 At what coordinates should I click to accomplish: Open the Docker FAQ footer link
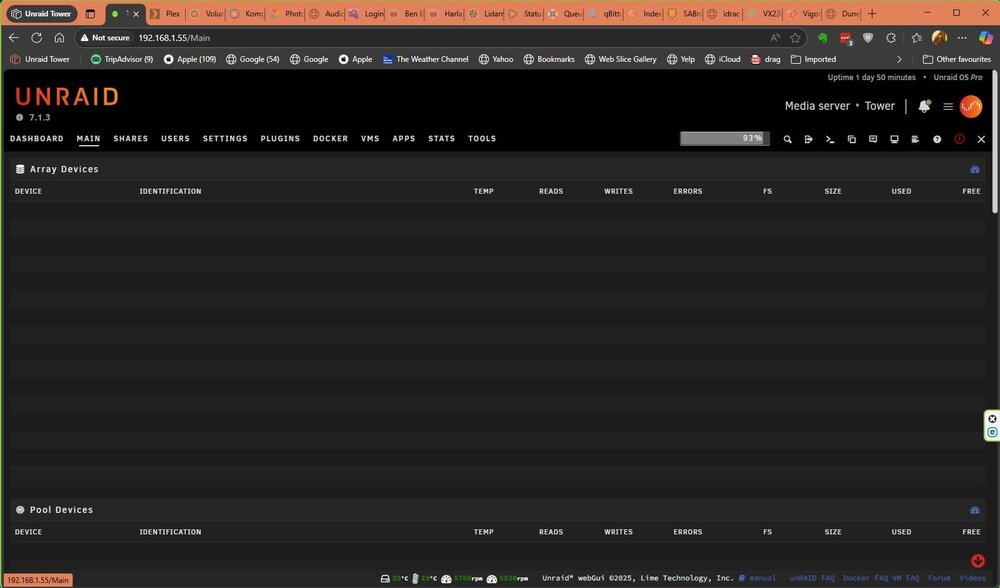coord(865,578)
